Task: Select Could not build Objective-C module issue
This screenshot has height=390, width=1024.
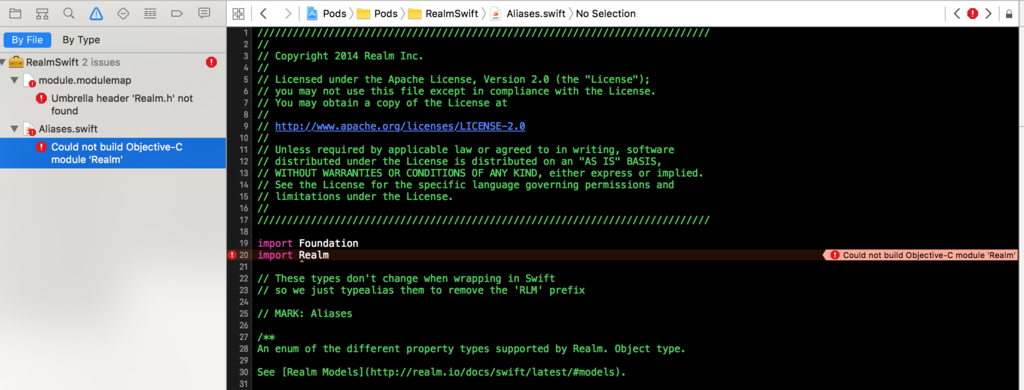Action: tap(113, 153)
